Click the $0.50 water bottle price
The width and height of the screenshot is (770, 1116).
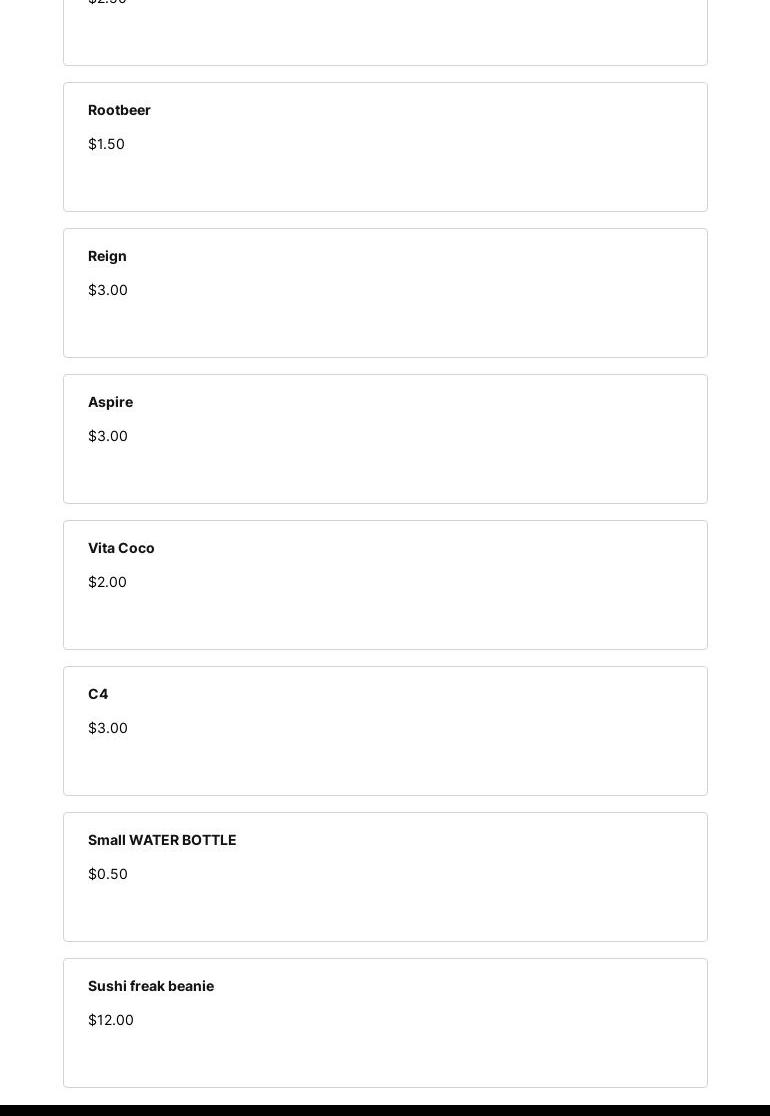click(x=108, y=874)
